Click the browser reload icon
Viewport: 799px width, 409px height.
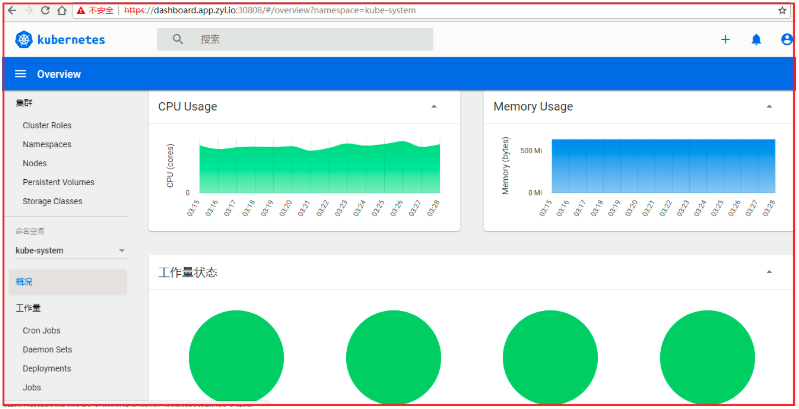pyautogui.click(x=45, y=10)
